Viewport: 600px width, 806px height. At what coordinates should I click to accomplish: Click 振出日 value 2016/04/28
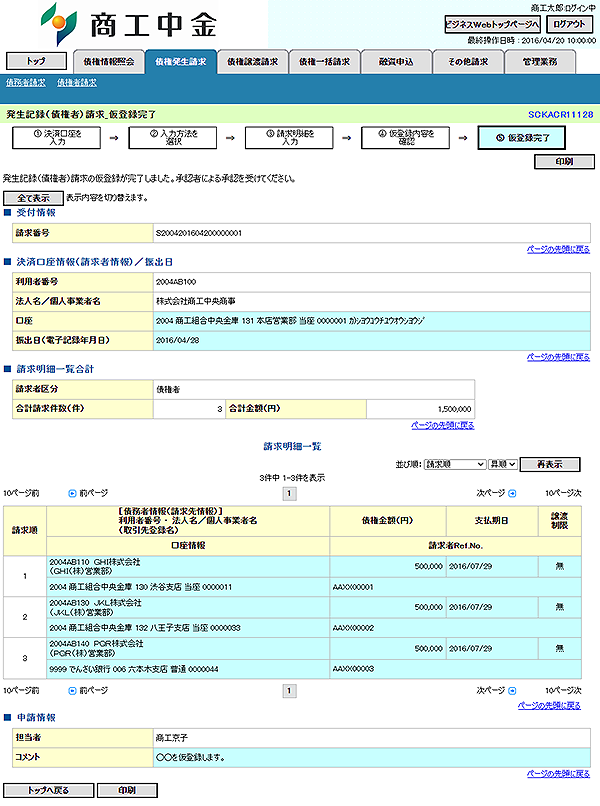[x=177, y=340]
